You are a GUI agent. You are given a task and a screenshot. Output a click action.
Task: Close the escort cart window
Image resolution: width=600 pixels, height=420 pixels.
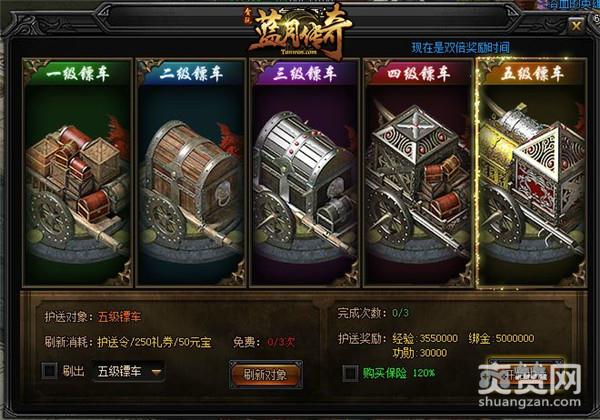point(576,26)
